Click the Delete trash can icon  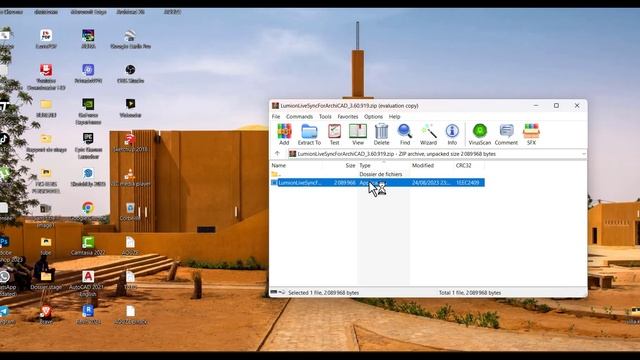point(381,135)
